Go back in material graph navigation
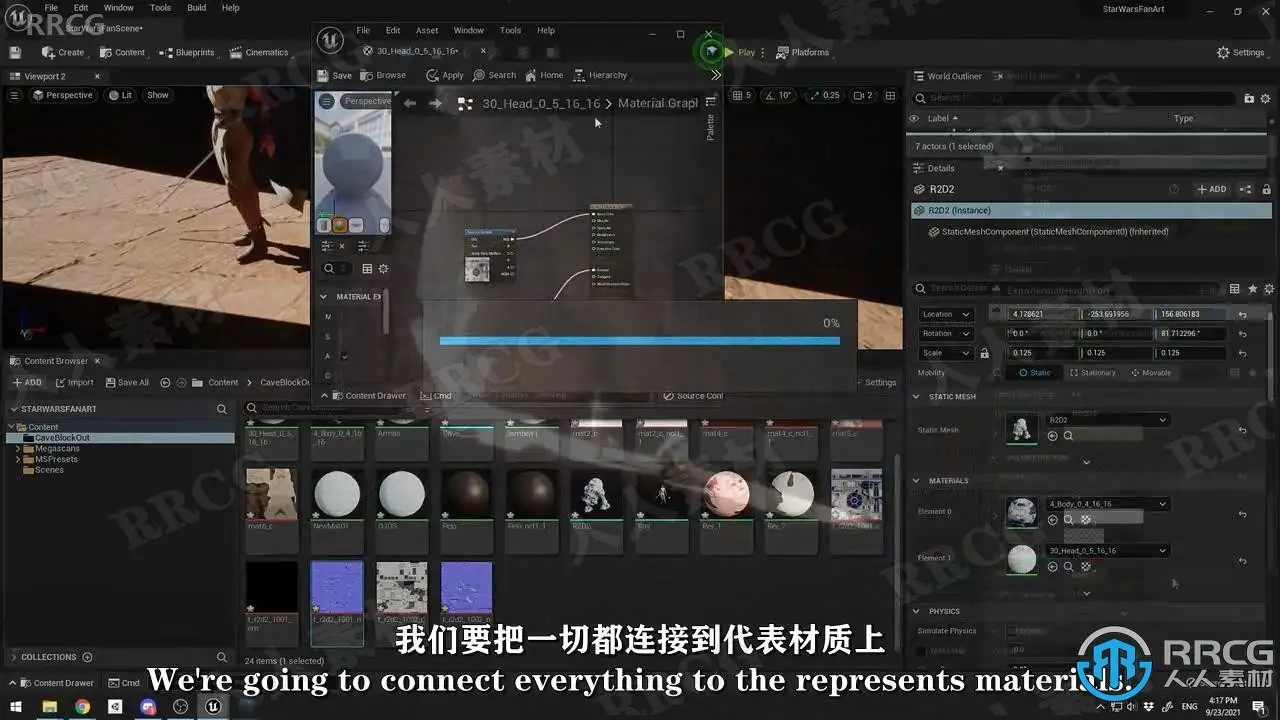The width and height of the screenshot is (1280, 720). click(410, 103)
